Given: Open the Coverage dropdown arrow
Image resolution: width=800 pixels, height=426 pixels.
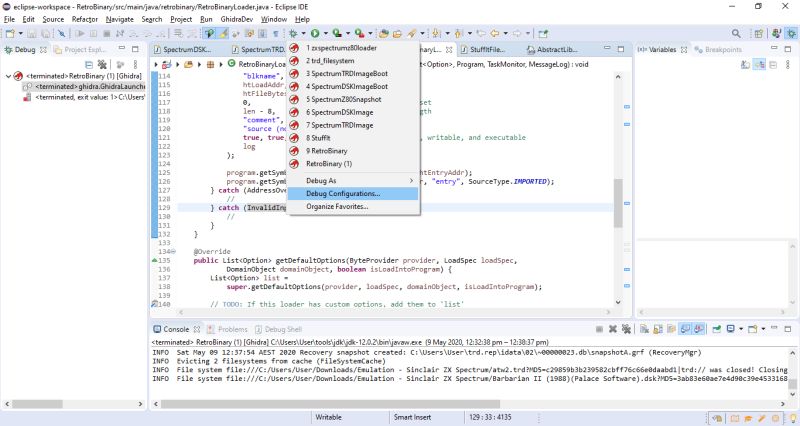Looking at the screenshot, I should (x=348, y=33).
